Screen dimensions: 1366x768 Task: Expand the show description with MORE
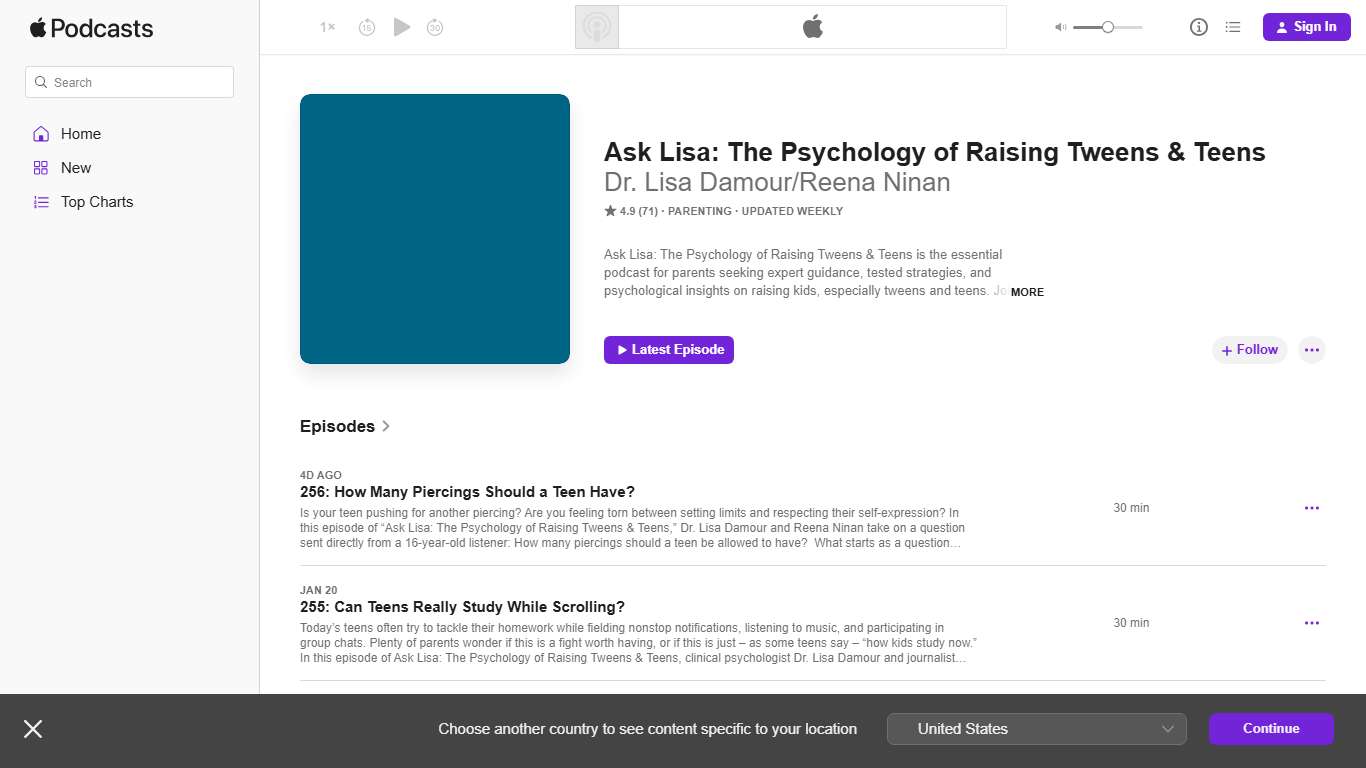(x=1027, y=292)
